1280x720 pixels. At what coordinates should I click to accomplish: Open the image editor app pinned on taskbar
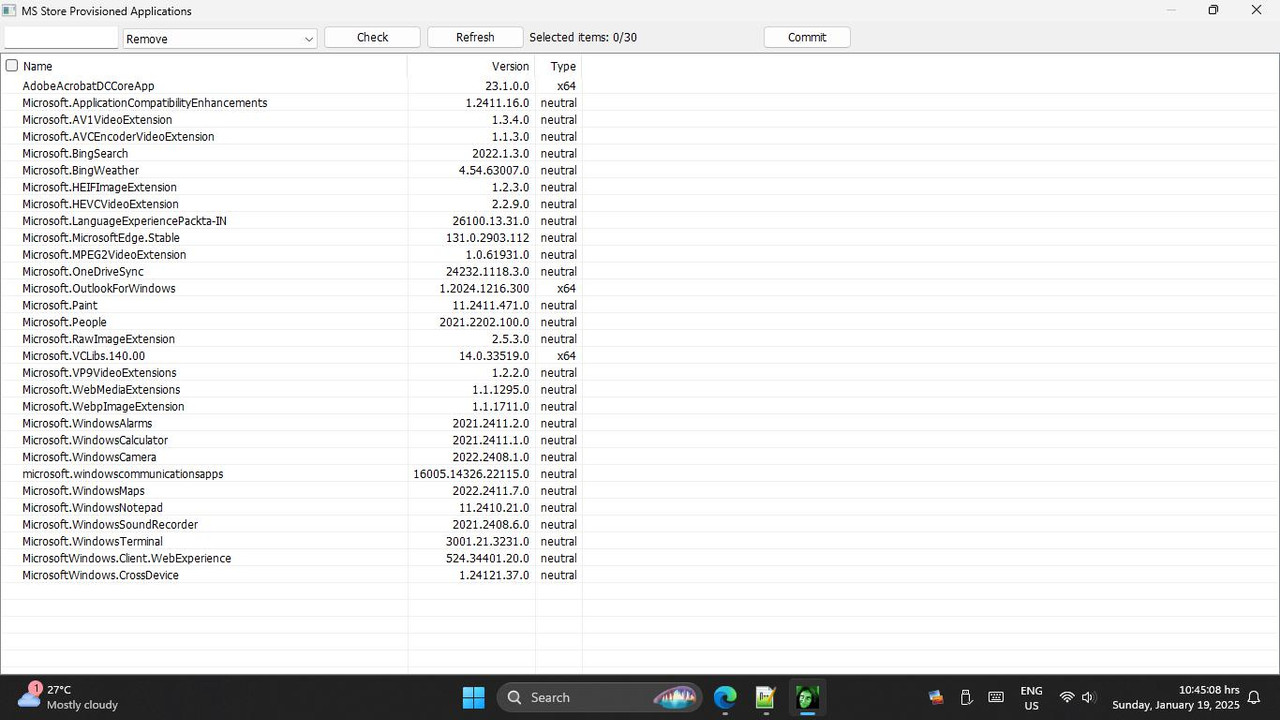[x=765, y=697]
